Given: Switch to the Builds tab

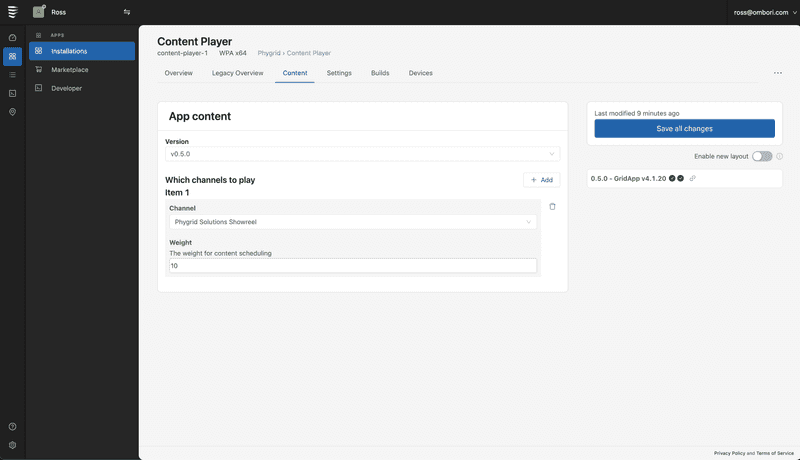Looking at the screenshot, I should (380, 73).
